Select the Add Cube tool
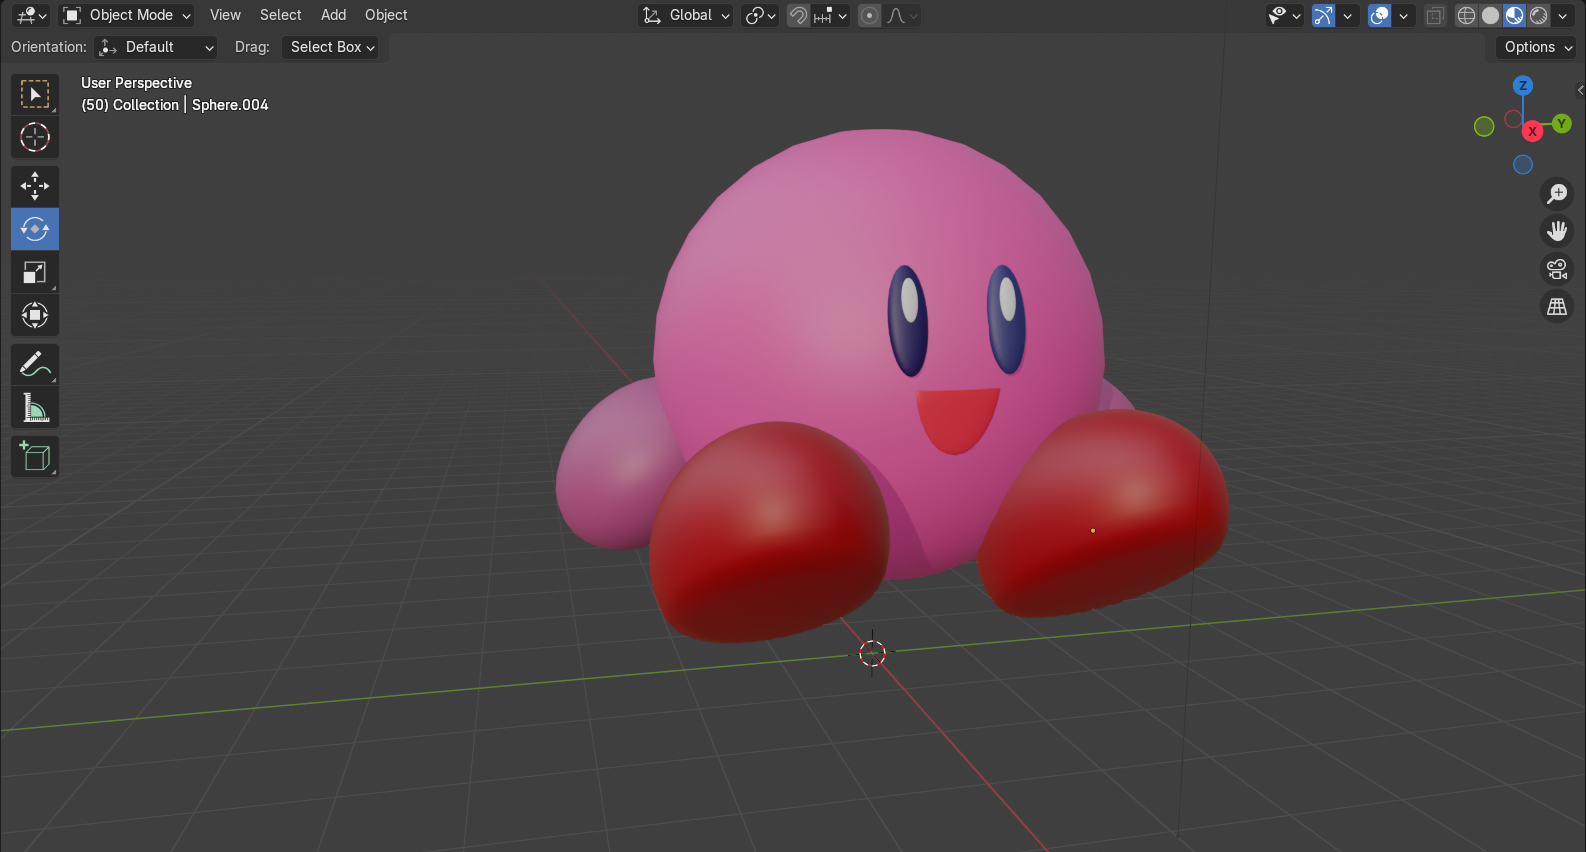This screenshot has height=852, width=1586. [35, 457]
